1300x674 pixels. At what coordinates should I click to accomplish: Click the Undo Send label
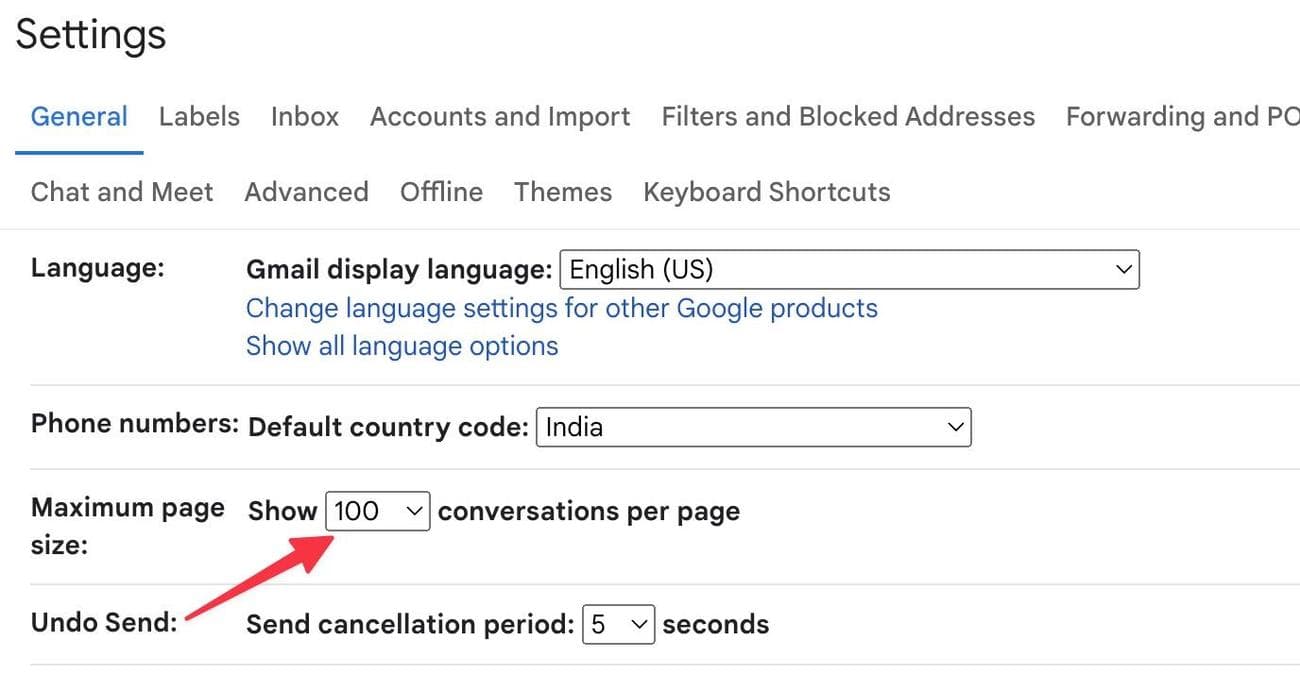(x=104, y=623)
